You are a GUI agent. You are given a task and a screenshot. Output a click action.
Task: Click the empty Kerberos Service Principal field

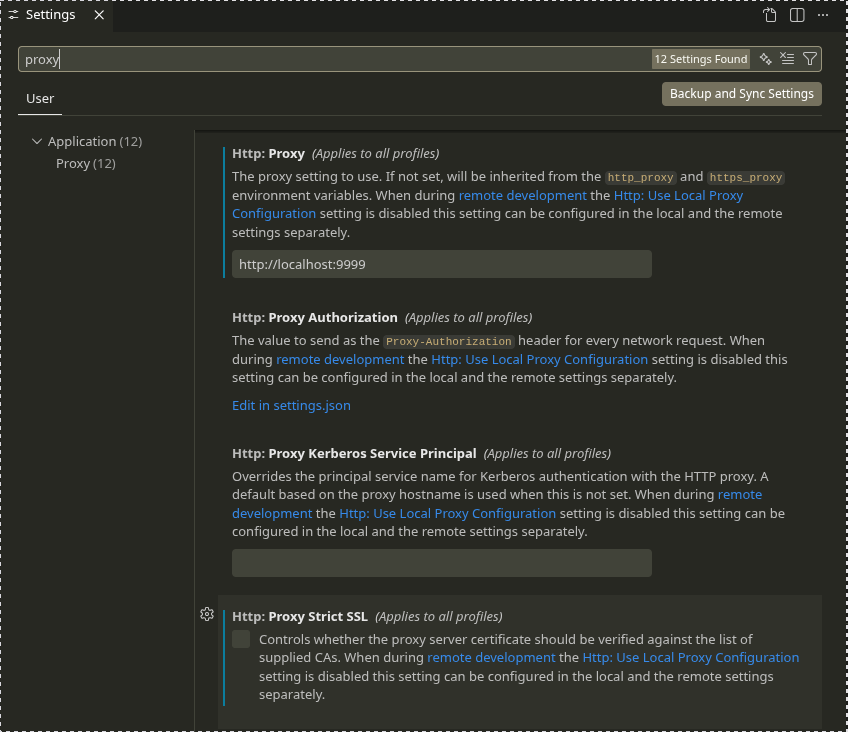pos(441,563)
